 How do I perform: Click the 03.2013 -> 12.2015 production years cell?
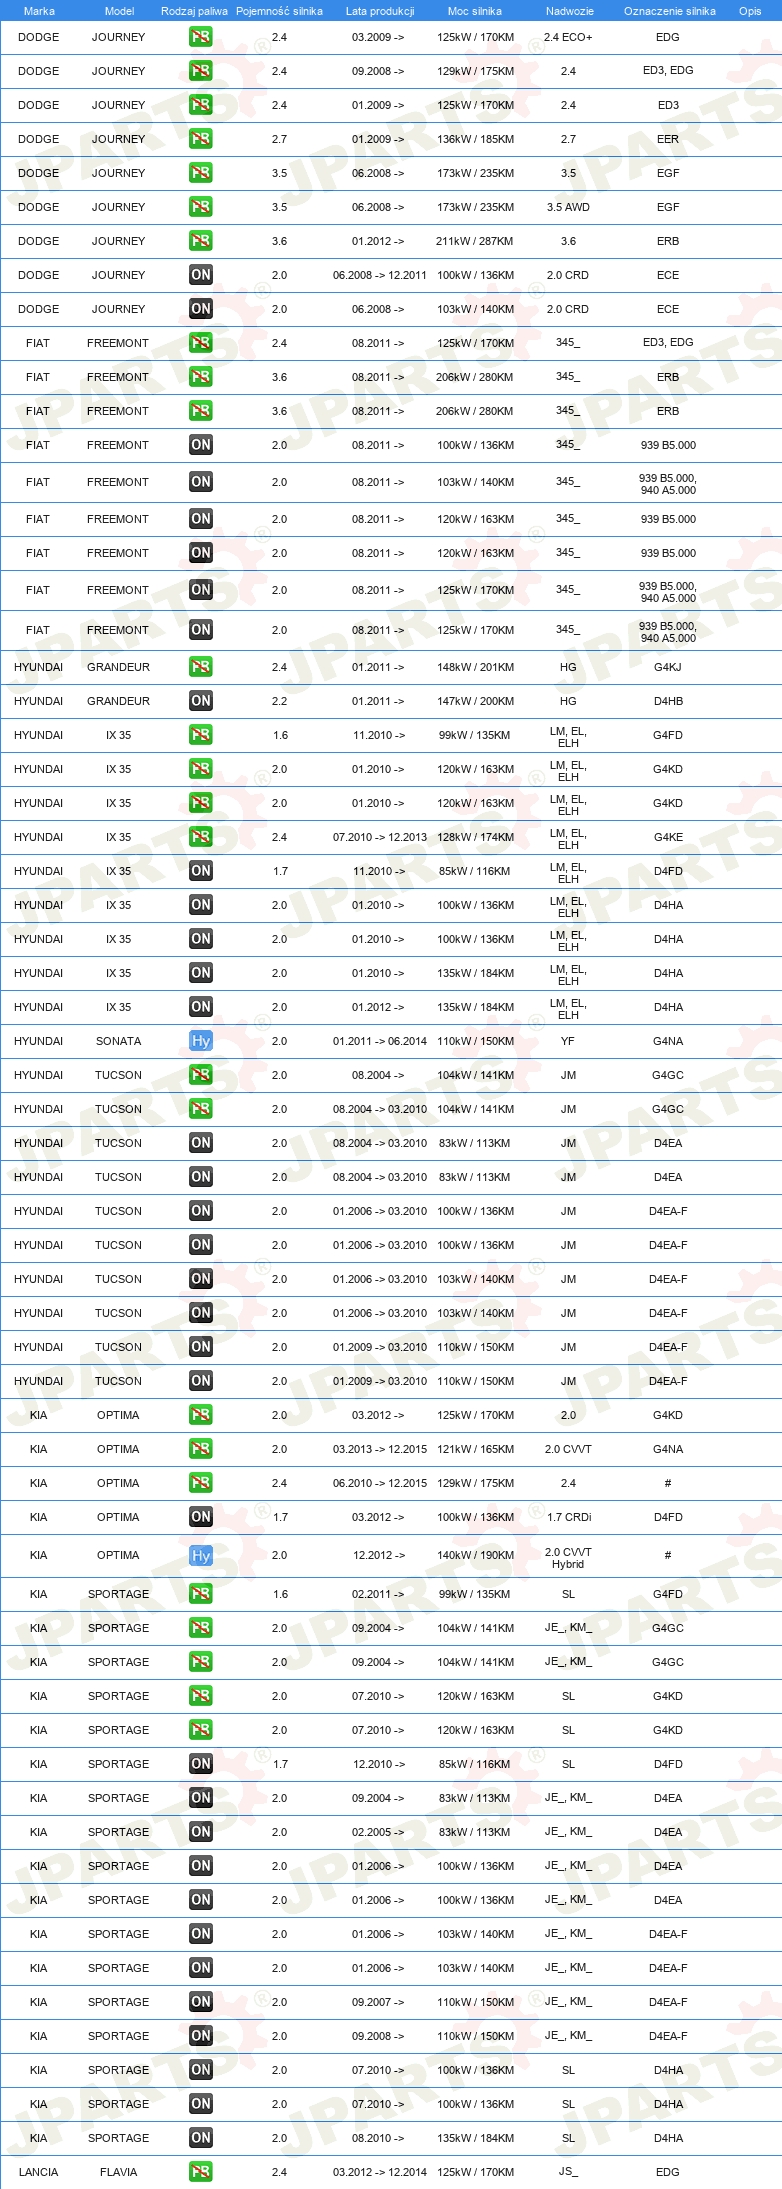coord(380,1449)
